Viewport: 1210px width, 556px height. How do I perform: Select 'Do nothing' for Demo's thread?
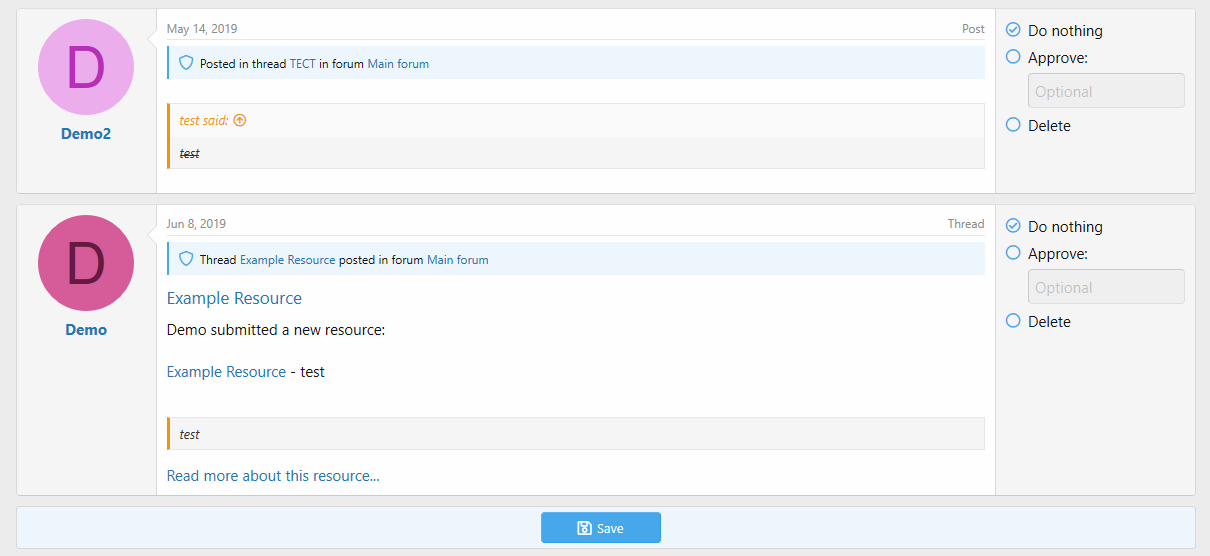[x=1013, y=226]
